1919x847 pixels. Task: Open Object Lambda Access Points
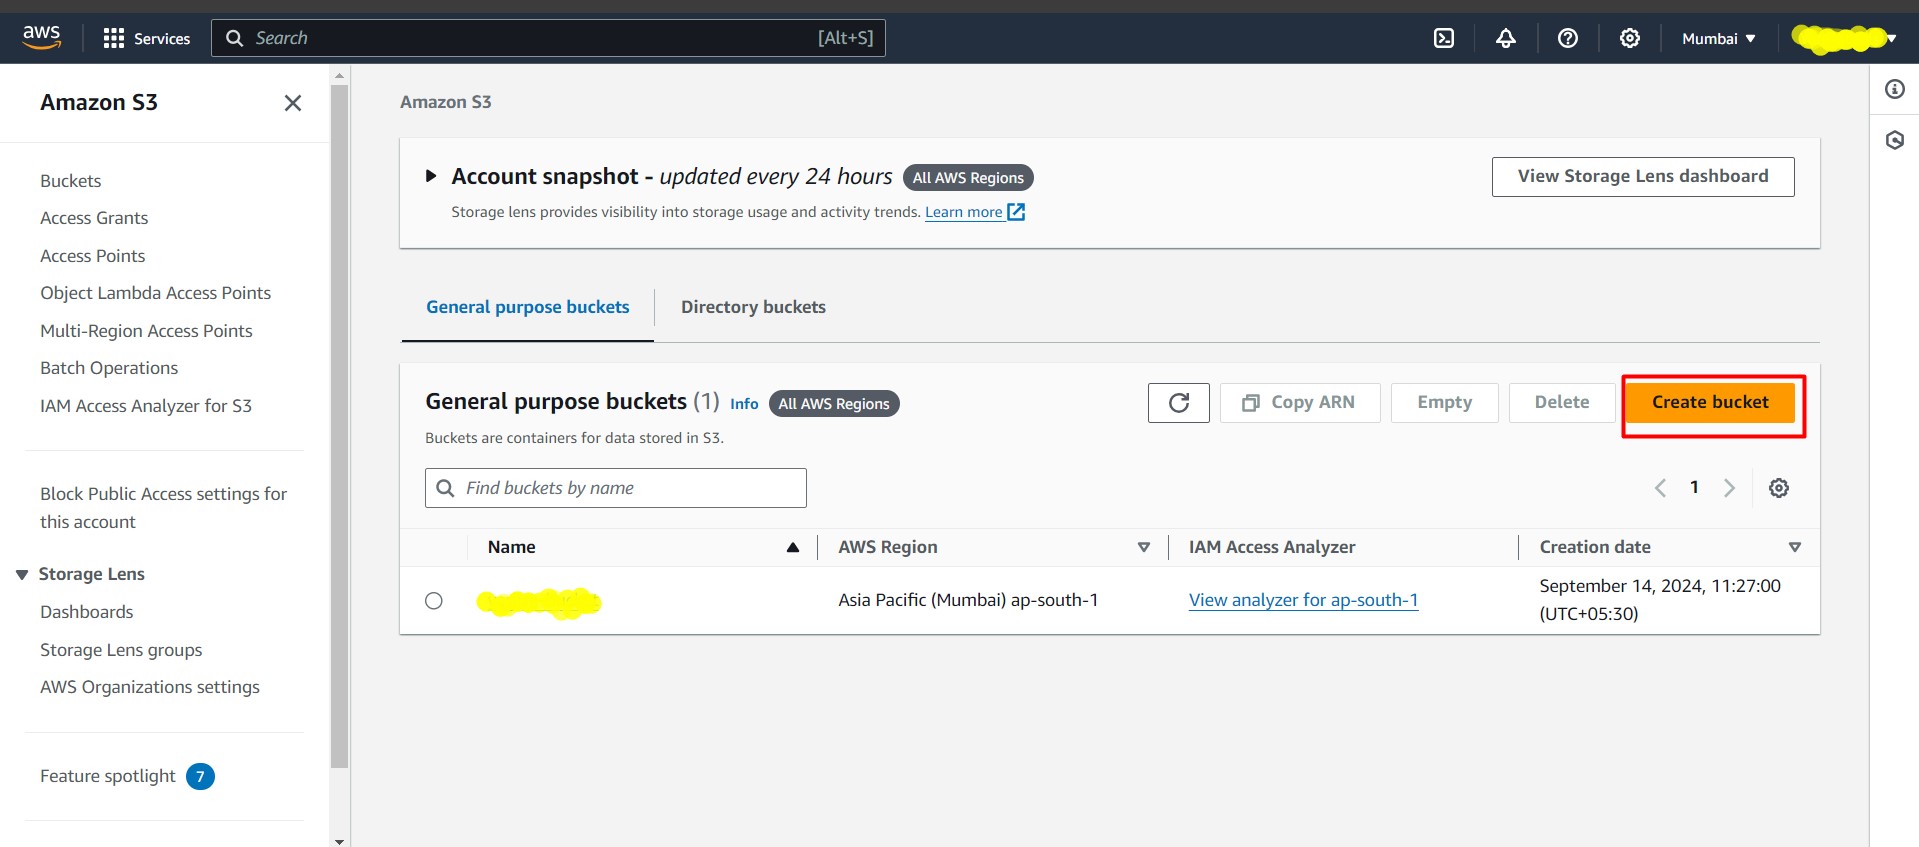coord(155,293)
